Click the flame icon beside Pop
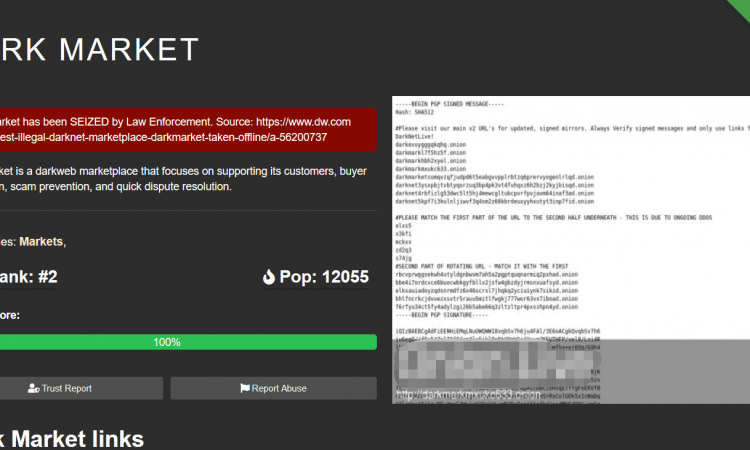Viewport: 750px width, 450px height. (x=269, y=277)
